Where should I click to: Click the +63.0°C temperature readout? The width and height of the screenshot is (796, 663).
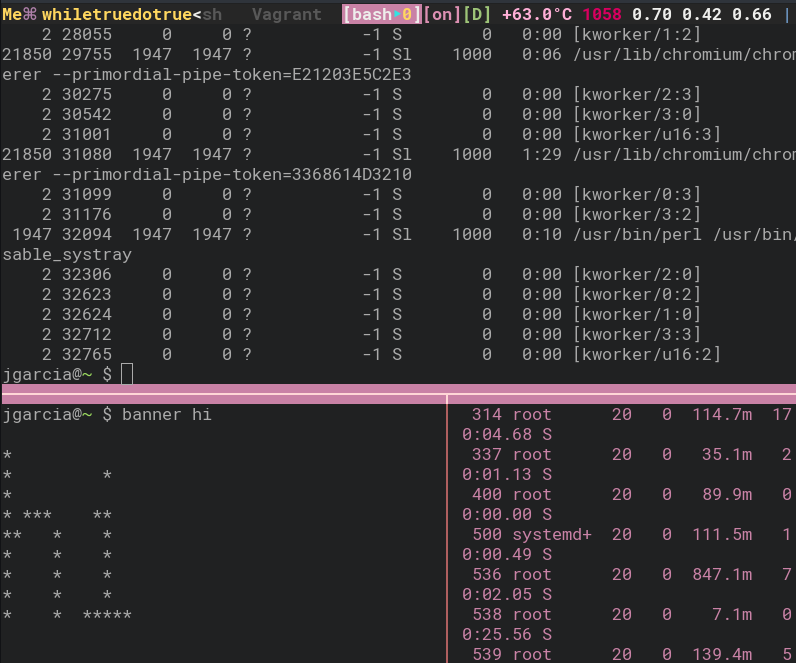536,14
